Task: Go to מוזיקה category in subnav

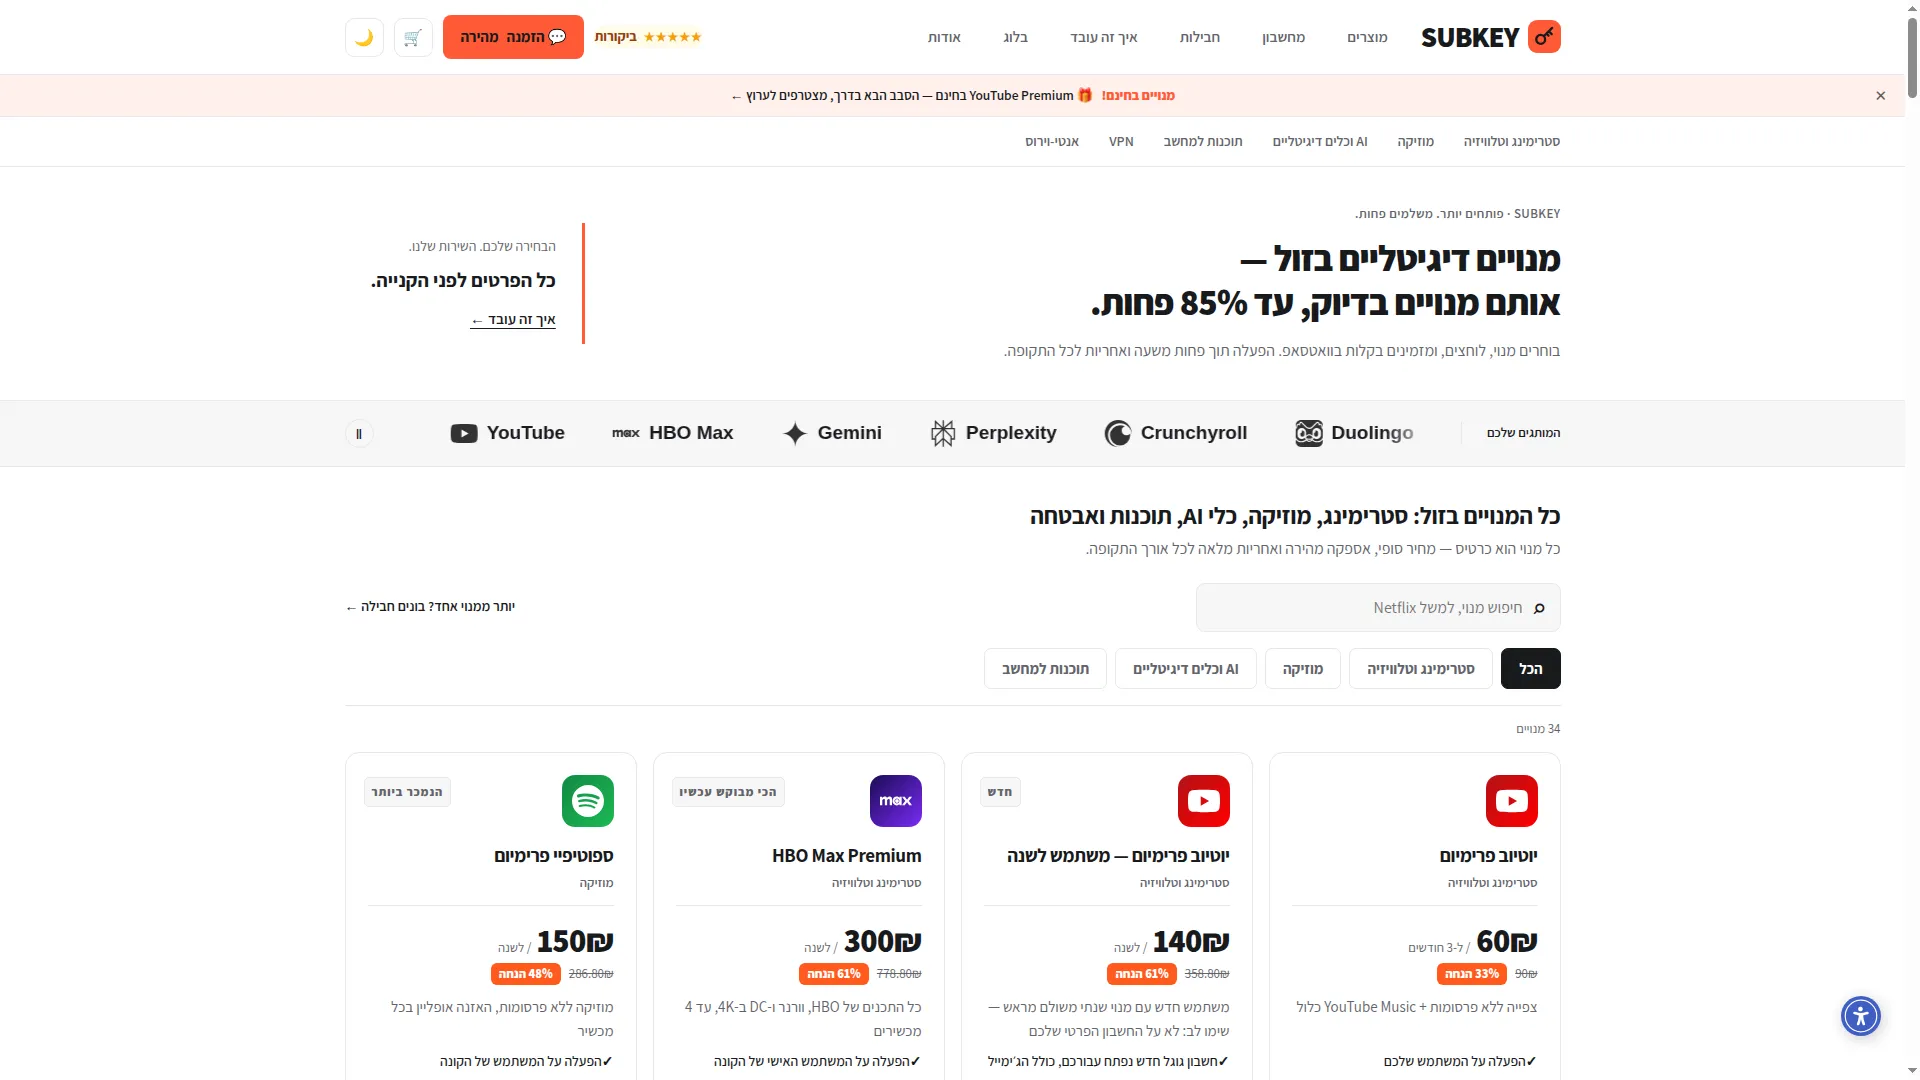Action: pyautogui.click(x=1416, y=142)
